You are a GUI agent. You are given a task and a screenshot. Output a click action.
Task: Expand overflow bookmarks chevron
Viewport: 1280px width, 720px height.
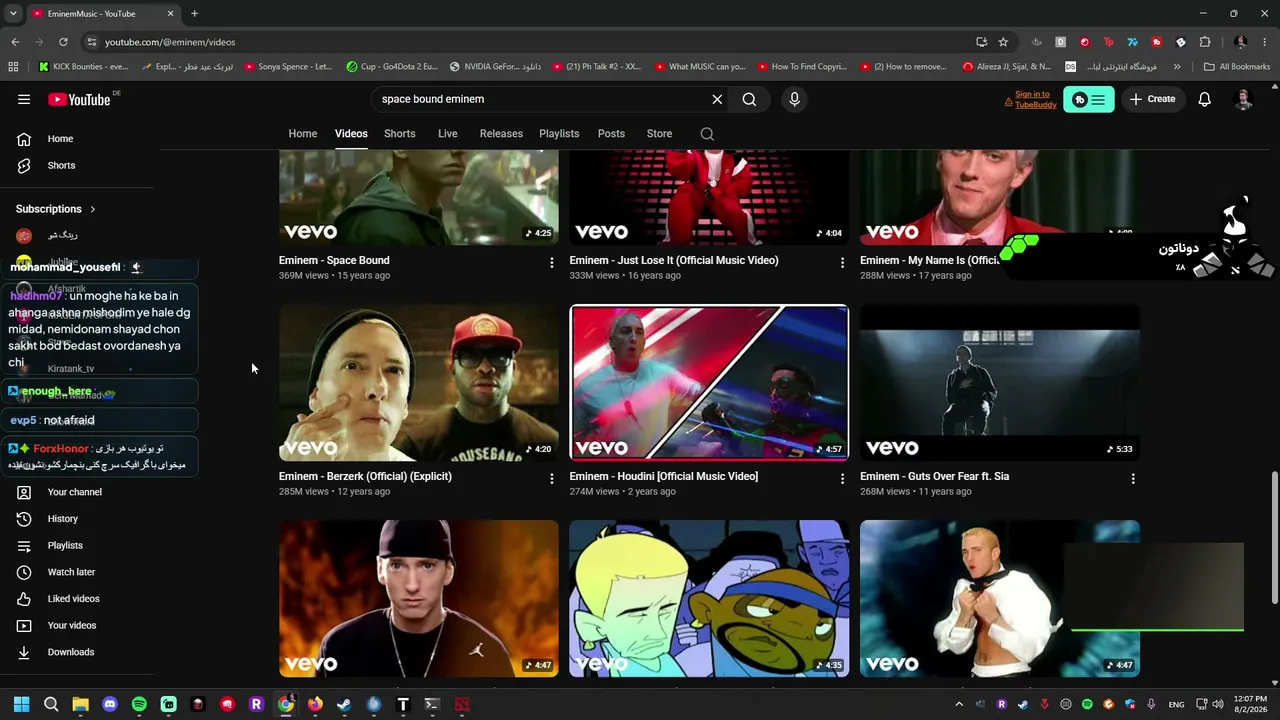[1177, 67]
